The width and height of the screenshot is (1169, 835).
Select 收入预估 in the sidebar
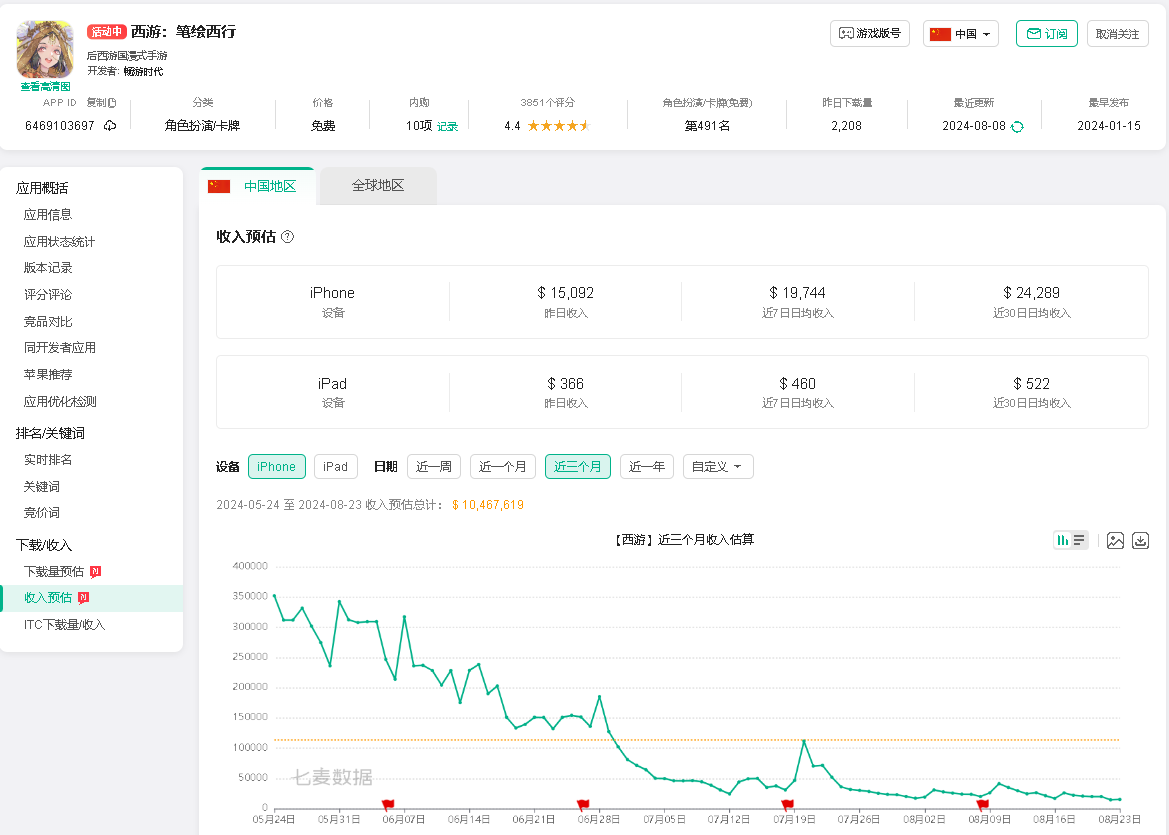coord(48,598)
